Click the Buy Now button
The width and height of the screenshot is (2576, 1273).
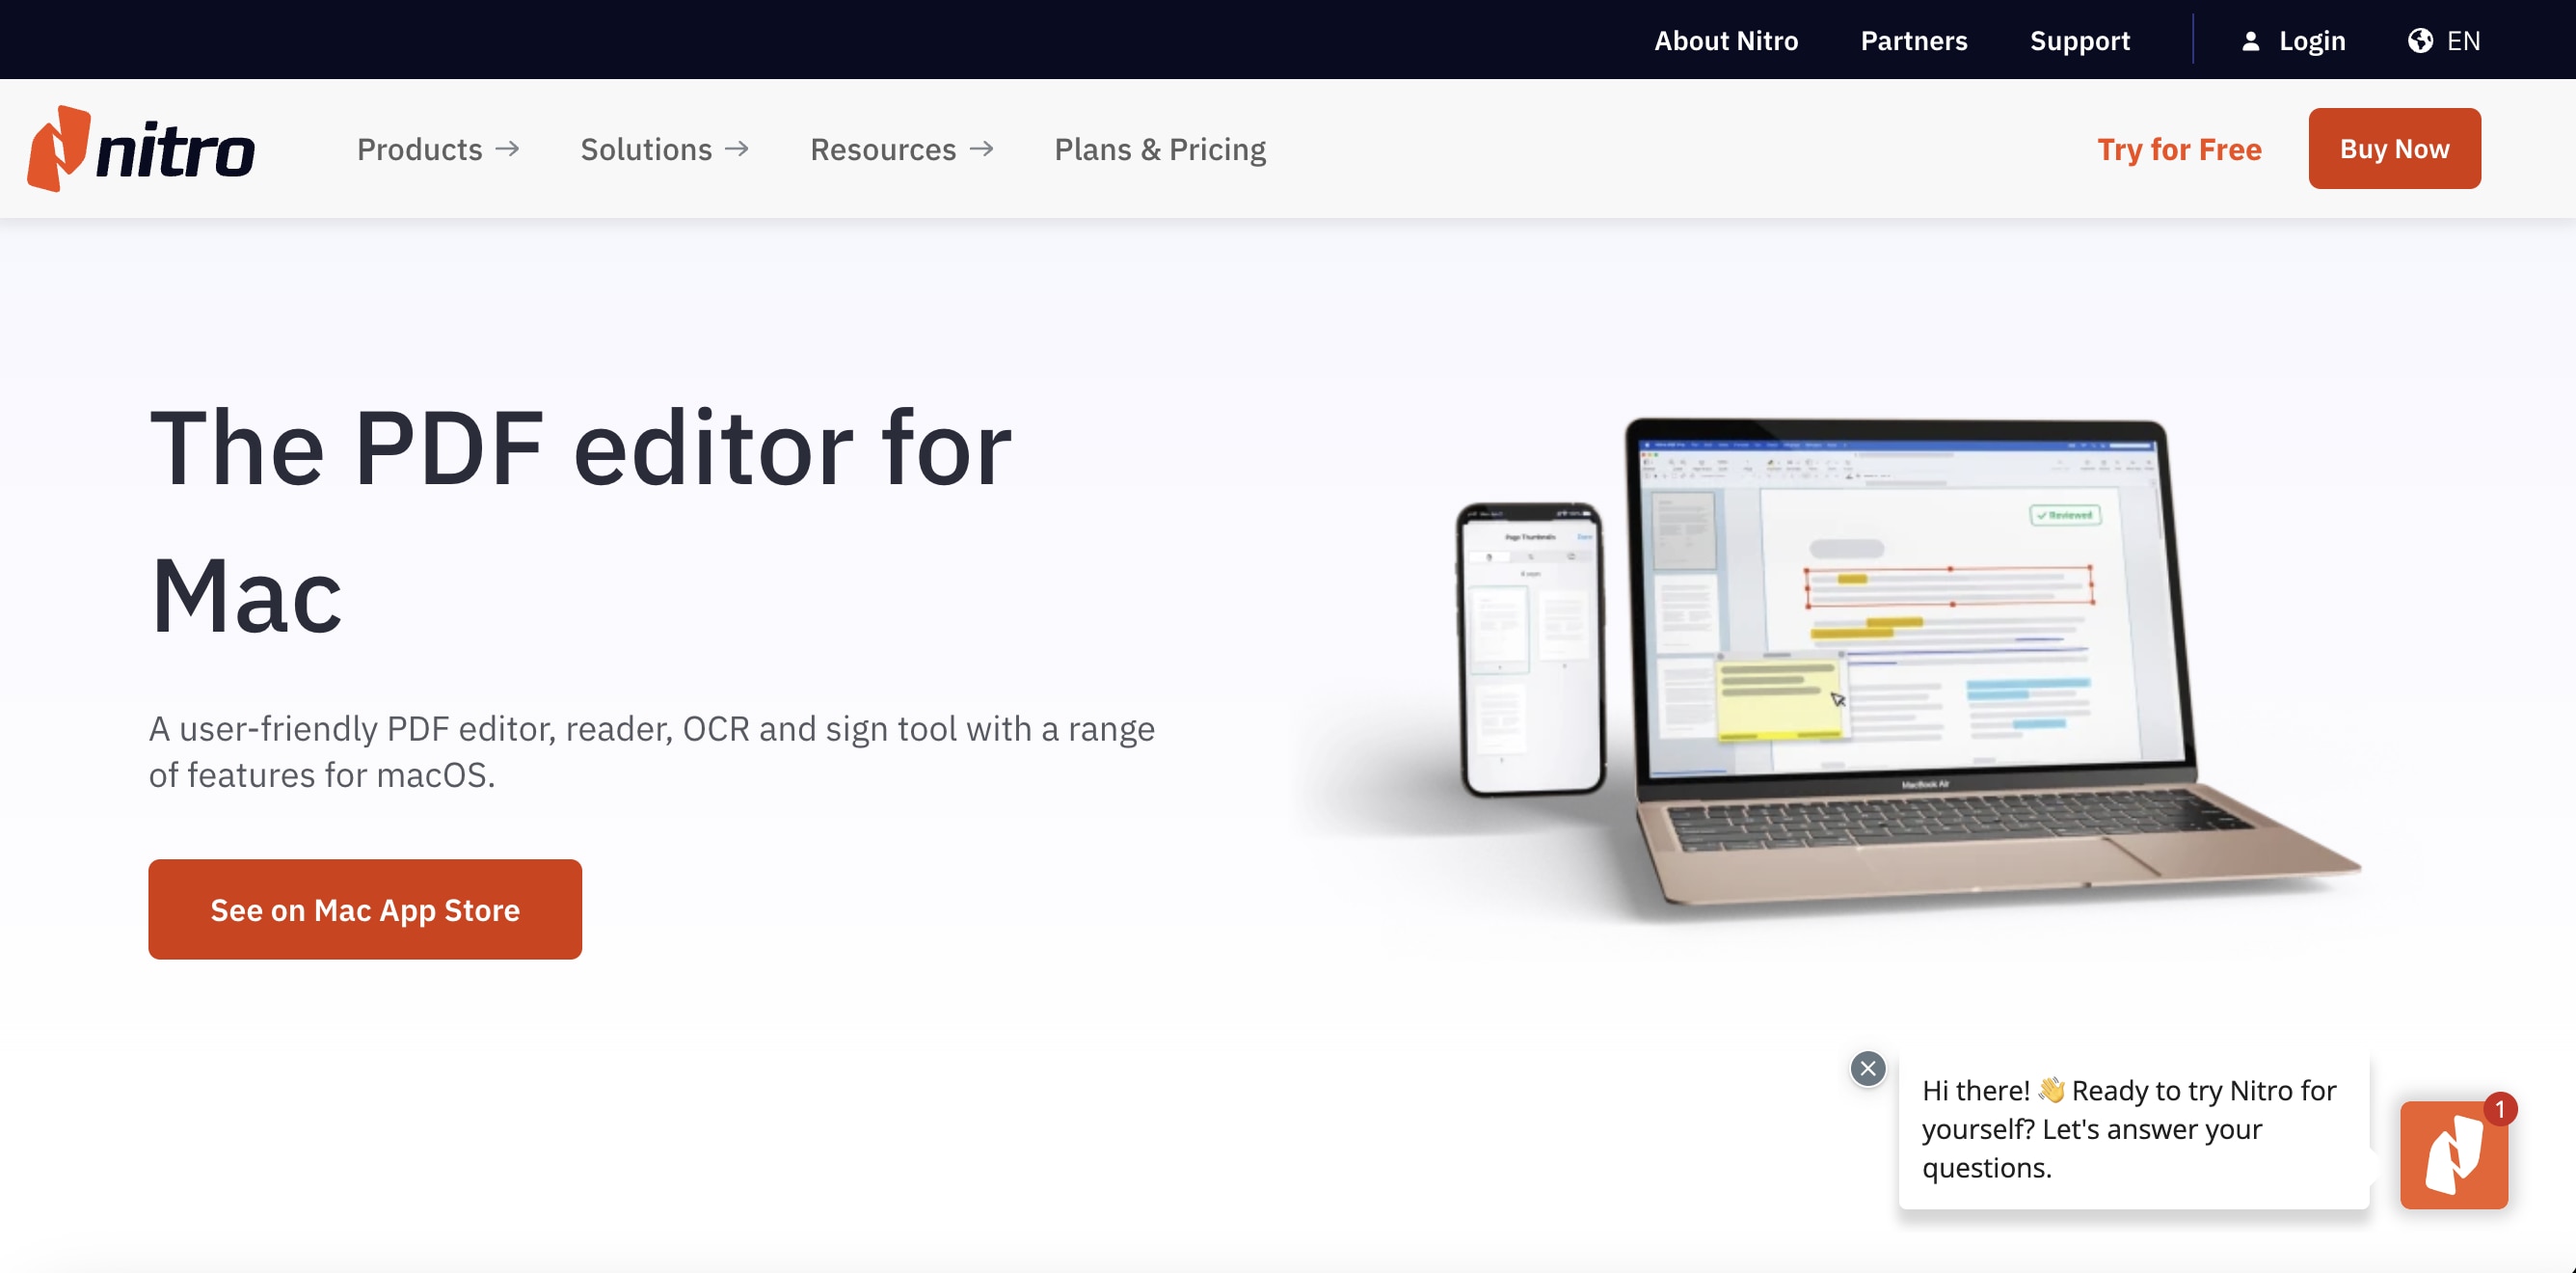point(2396,148)
